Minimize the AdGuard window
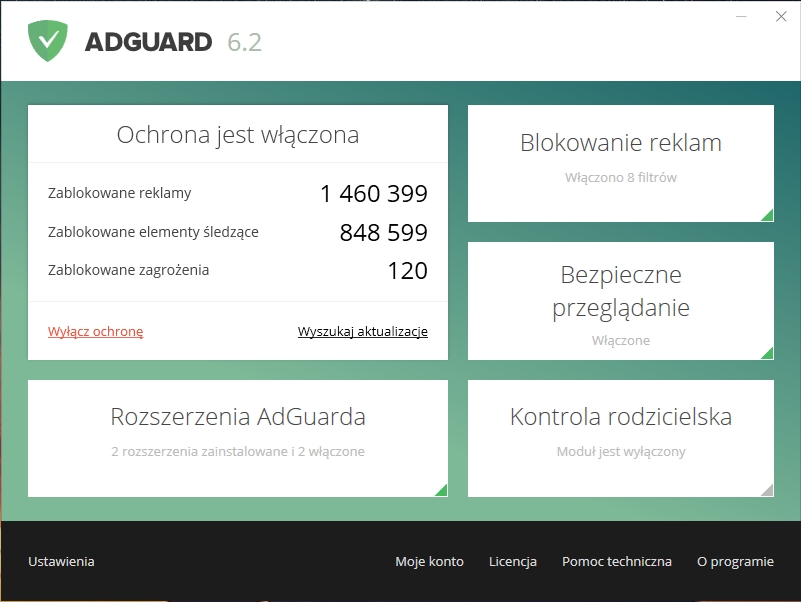 pos(741,16)
